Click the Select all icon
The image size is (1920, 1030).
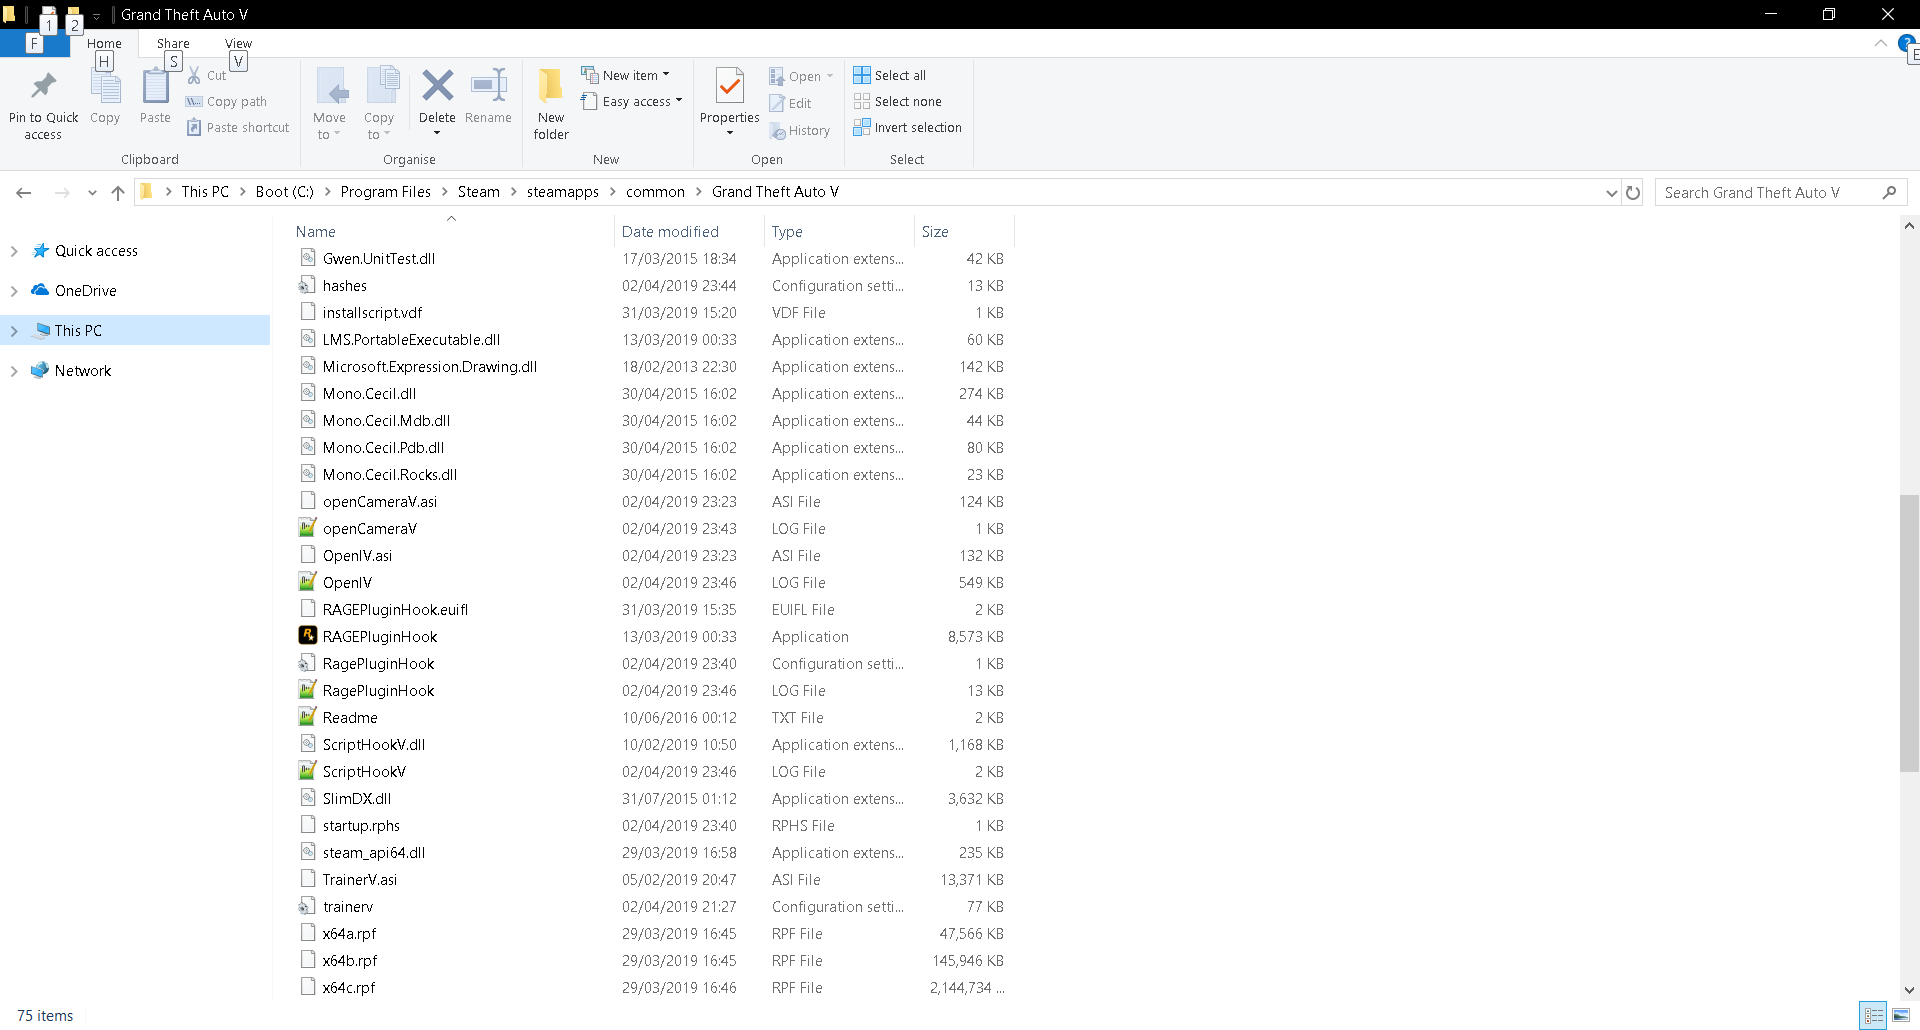(x=862, y=75)
